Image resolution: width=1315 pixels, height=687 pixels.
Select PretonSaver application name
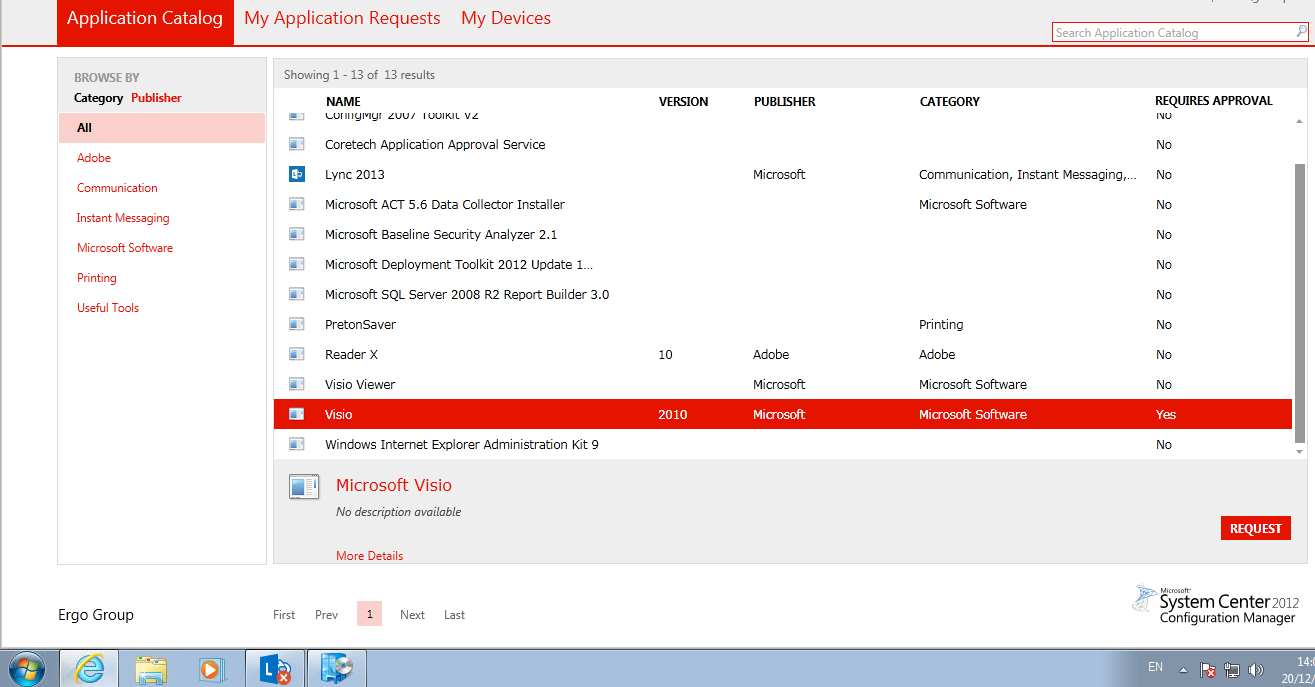pyautogui.click(x=360, y=324)
